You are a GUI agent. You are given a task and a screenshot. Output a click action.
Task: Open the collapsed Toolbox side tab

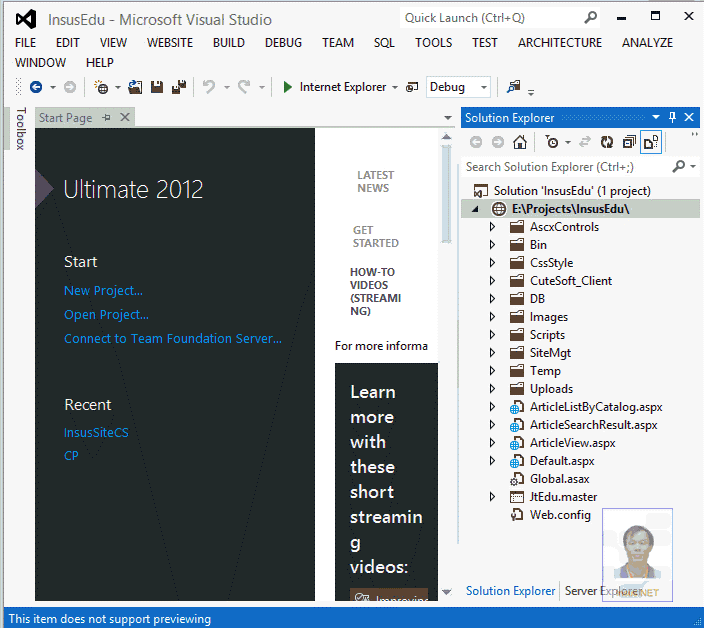click(20, 128)
